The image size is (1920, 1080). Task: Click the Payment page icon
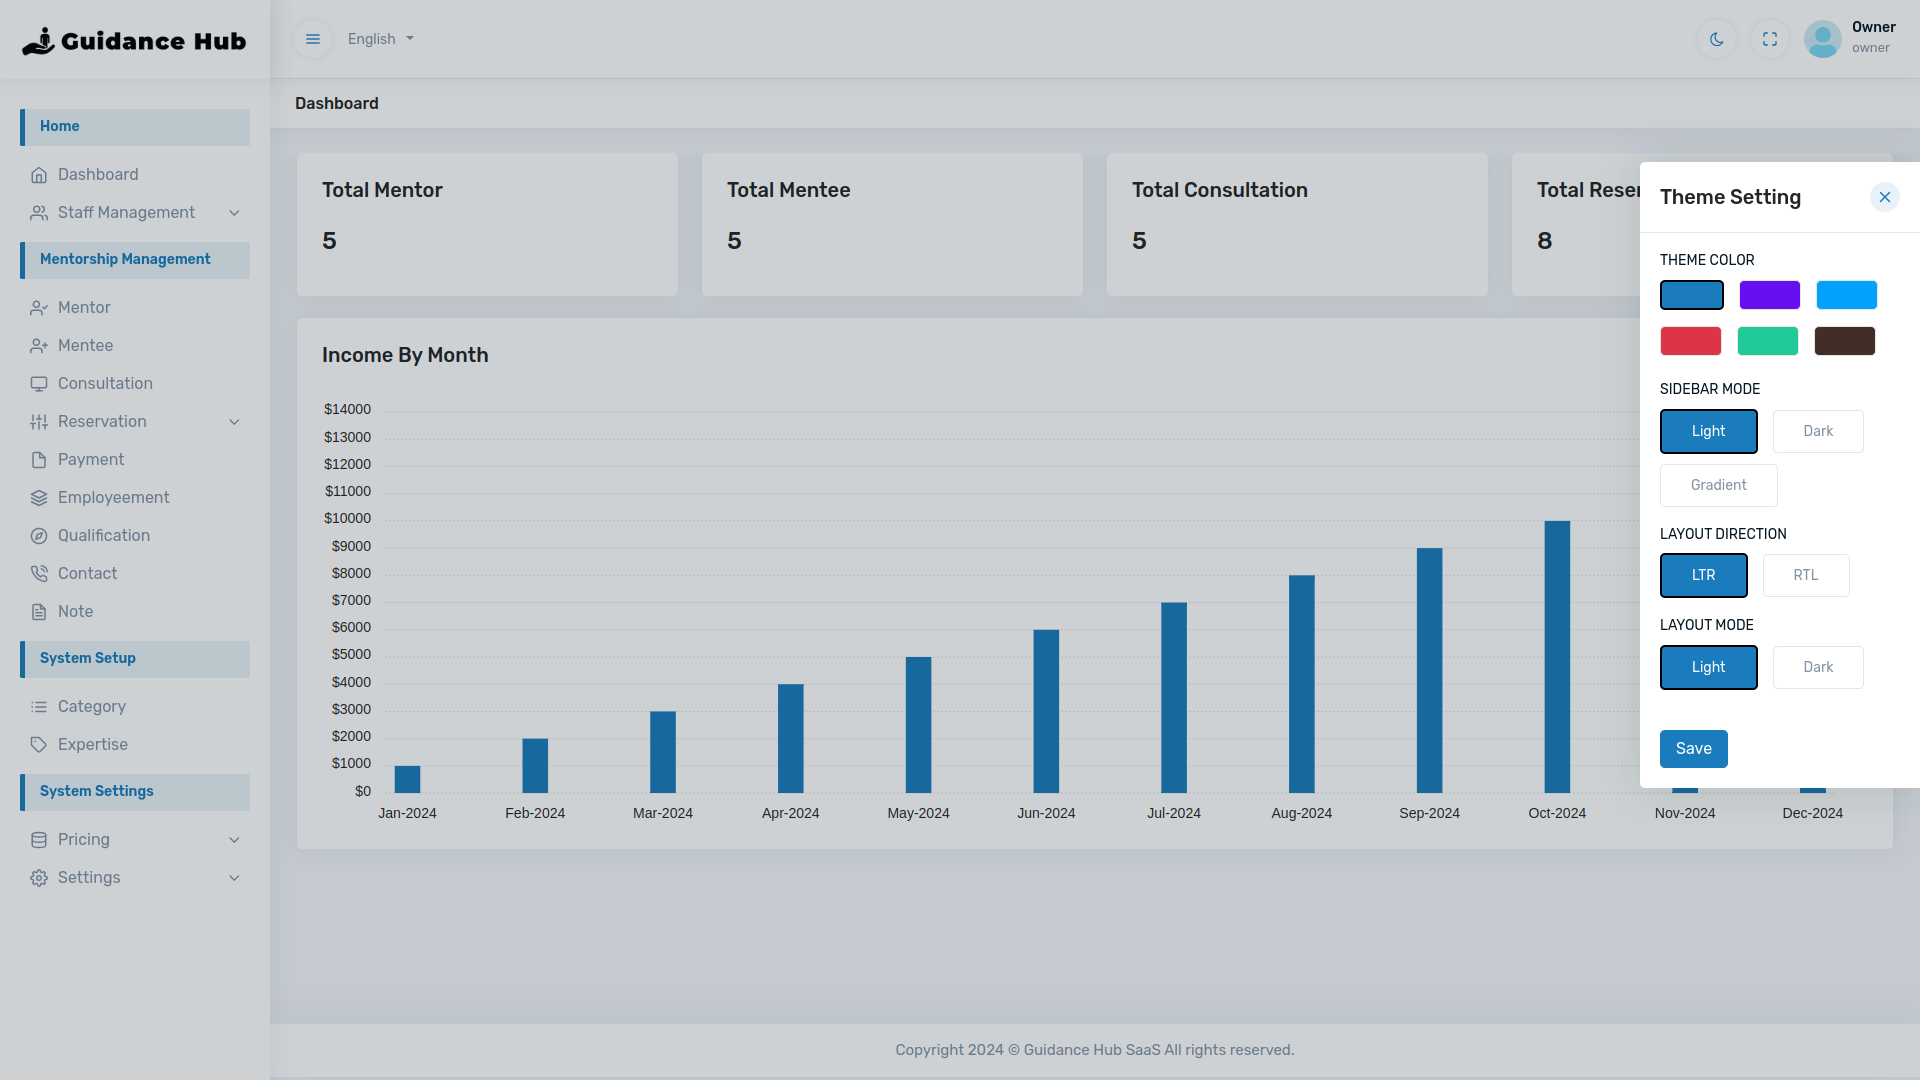coord(40,459)
